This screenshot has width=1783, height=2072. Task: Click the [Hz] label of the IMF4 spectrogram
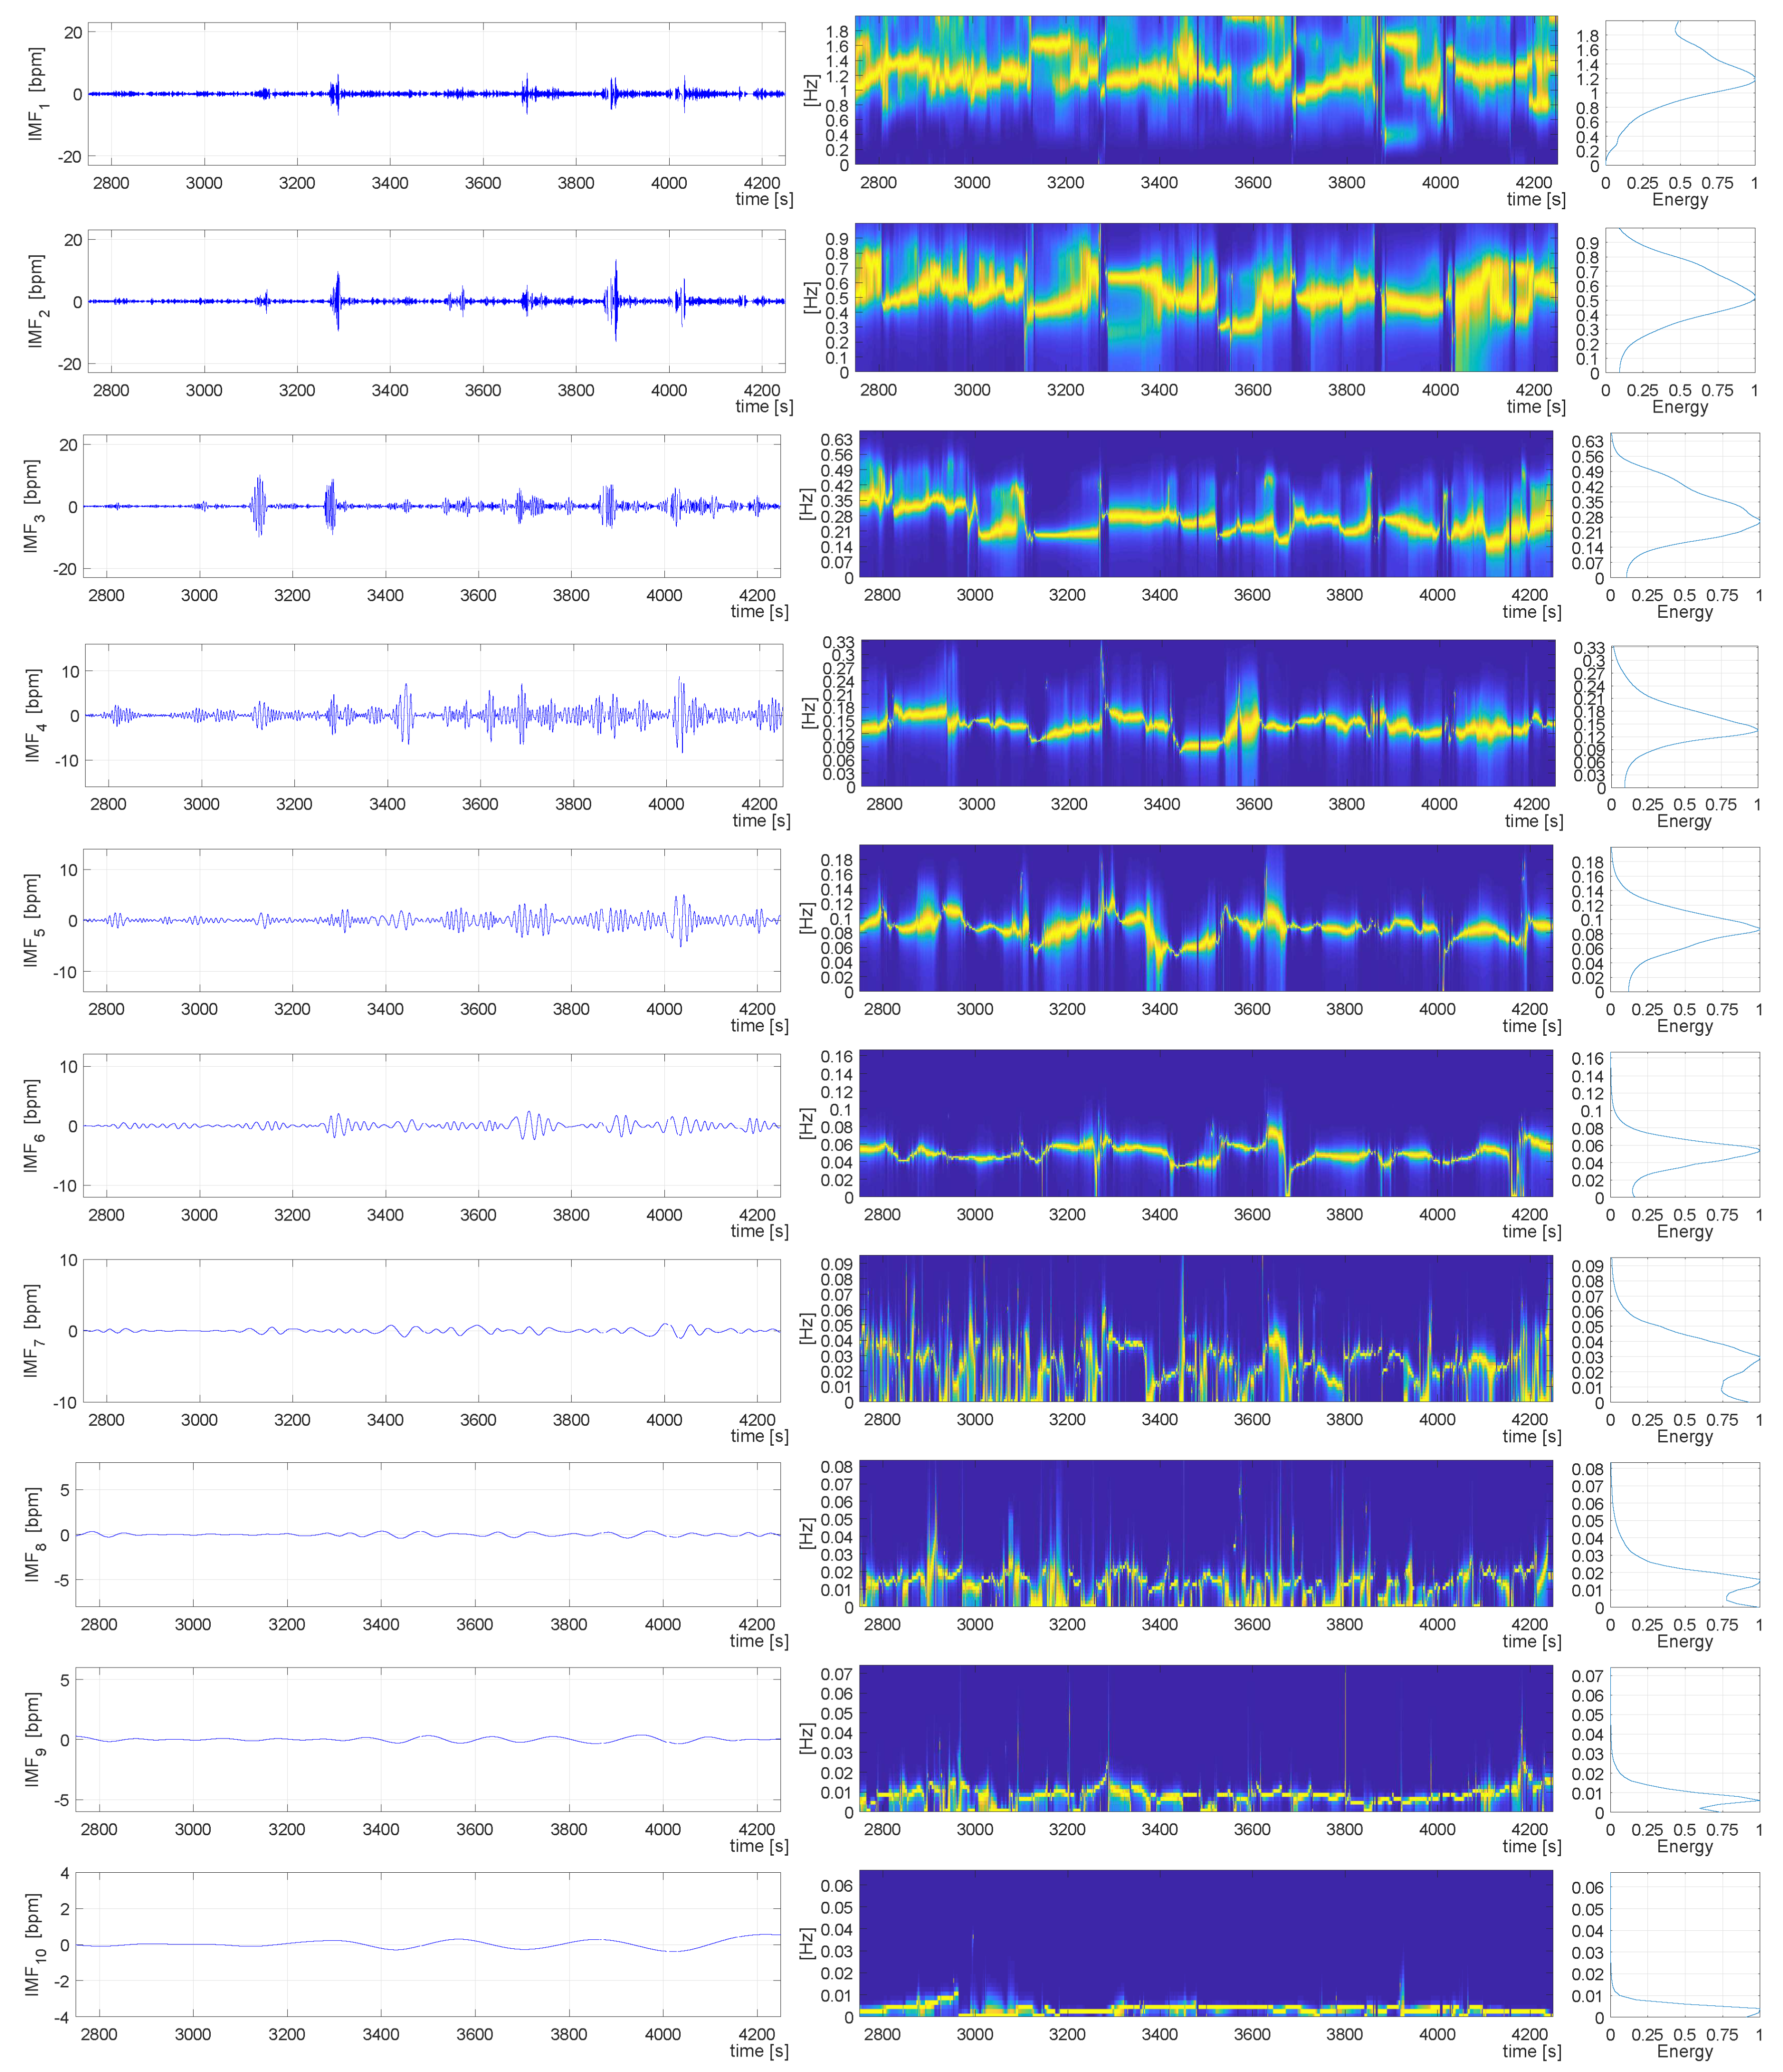tap(811, 714)
